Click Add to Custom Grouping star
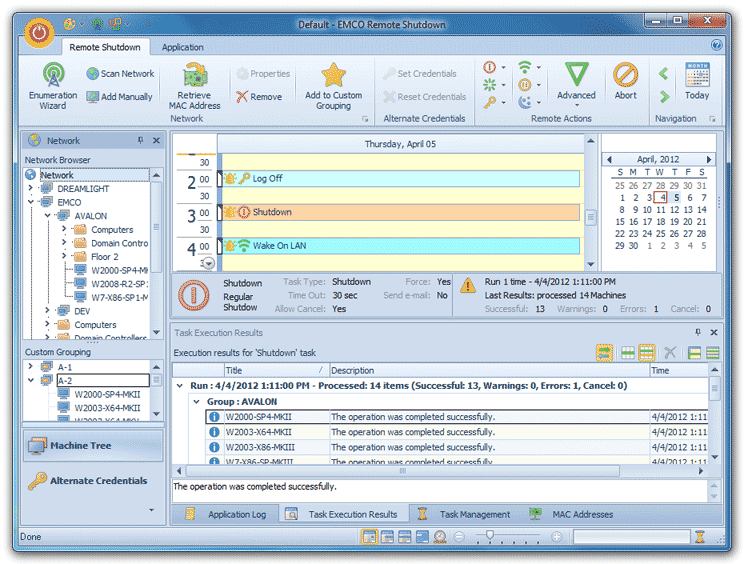Image resolution: width=744 pixels, height=564 pixels. (333, 76)
